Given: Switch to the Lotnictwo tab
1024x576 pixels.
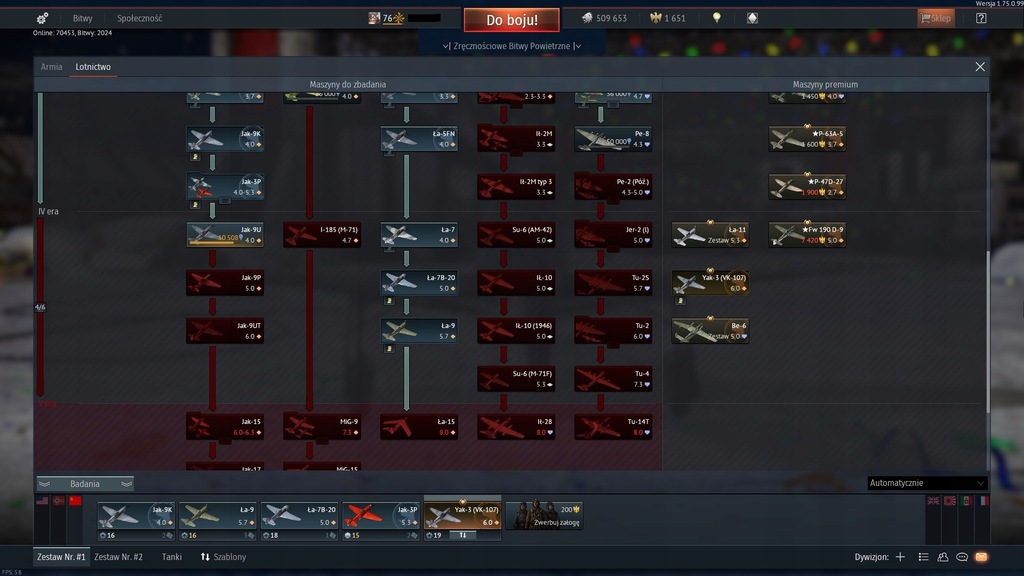Looking at the screenshot, I should [93, 67].
